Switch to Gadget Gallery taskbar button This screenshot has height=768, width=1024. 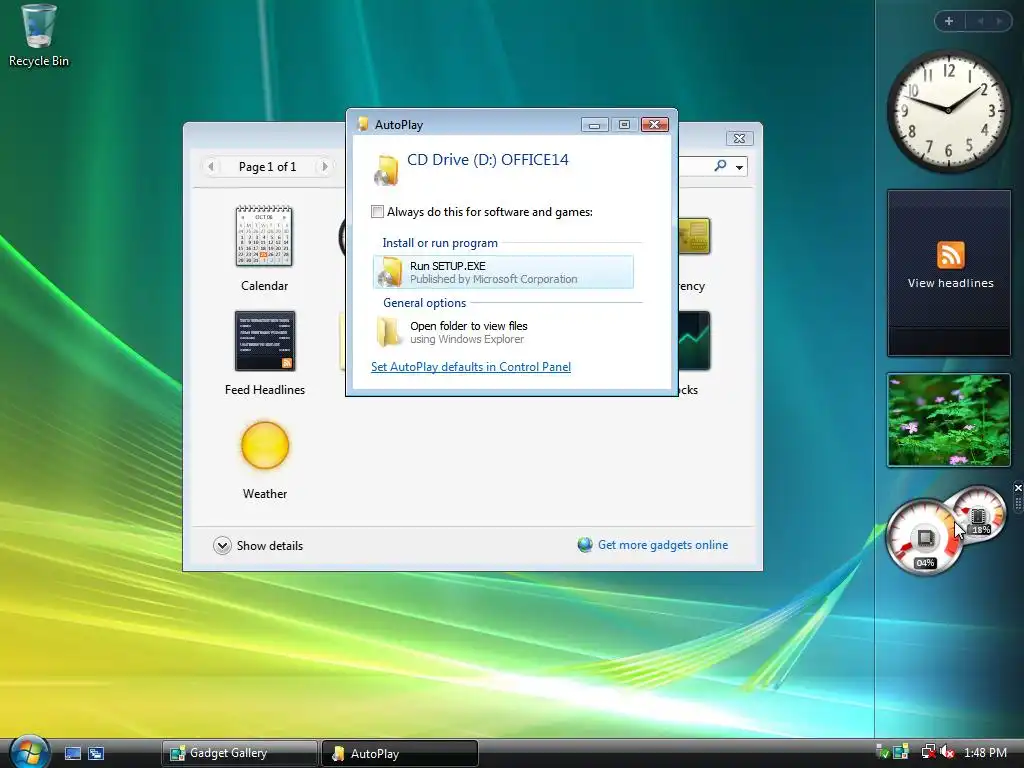point(240,753)
